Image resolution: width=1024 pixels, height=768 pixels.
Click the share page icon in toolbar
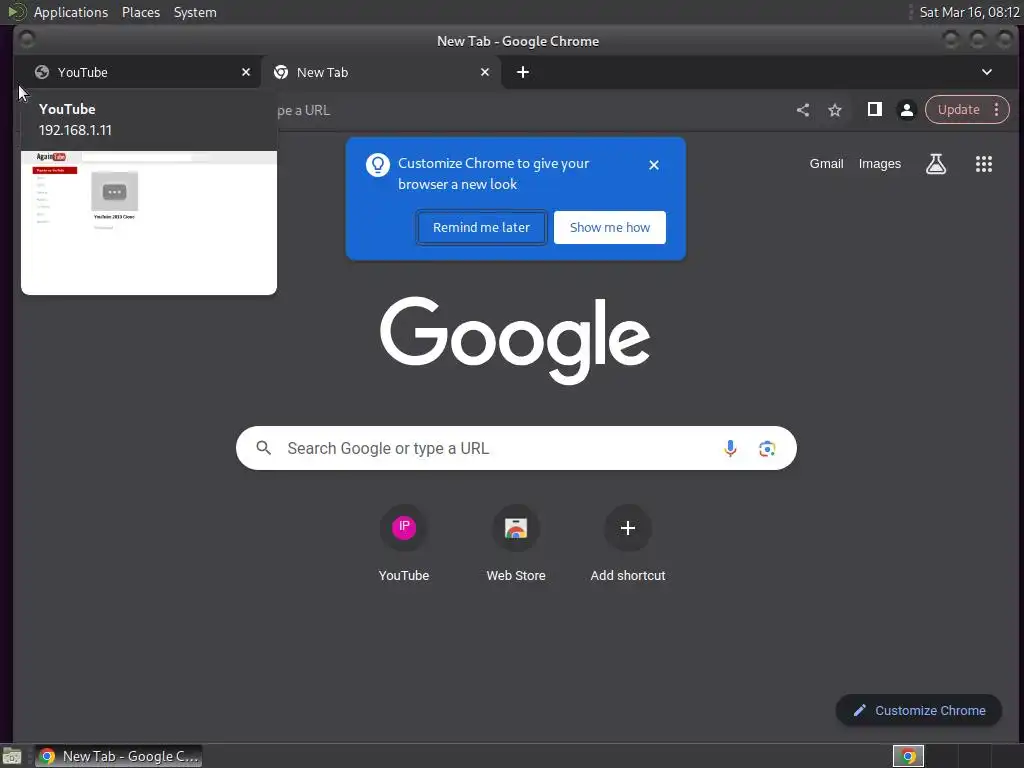coord(803,110)
